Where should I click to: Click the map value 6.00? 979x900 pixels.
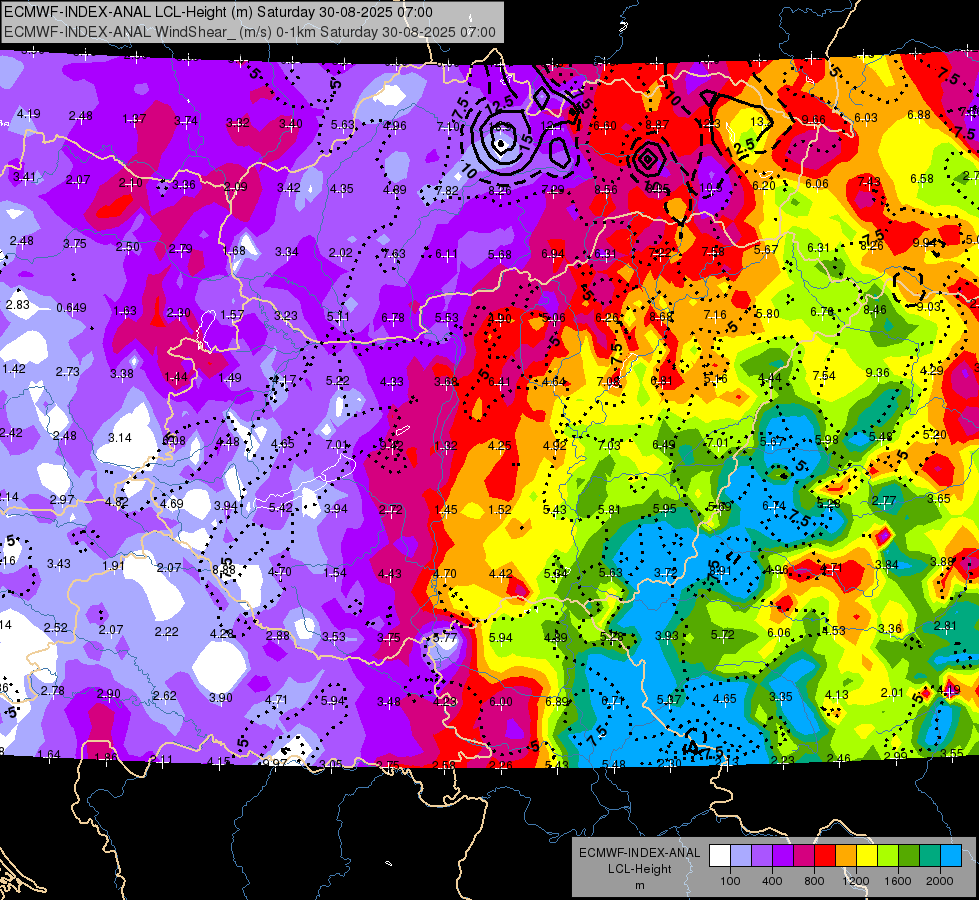(x=501, y=701)
